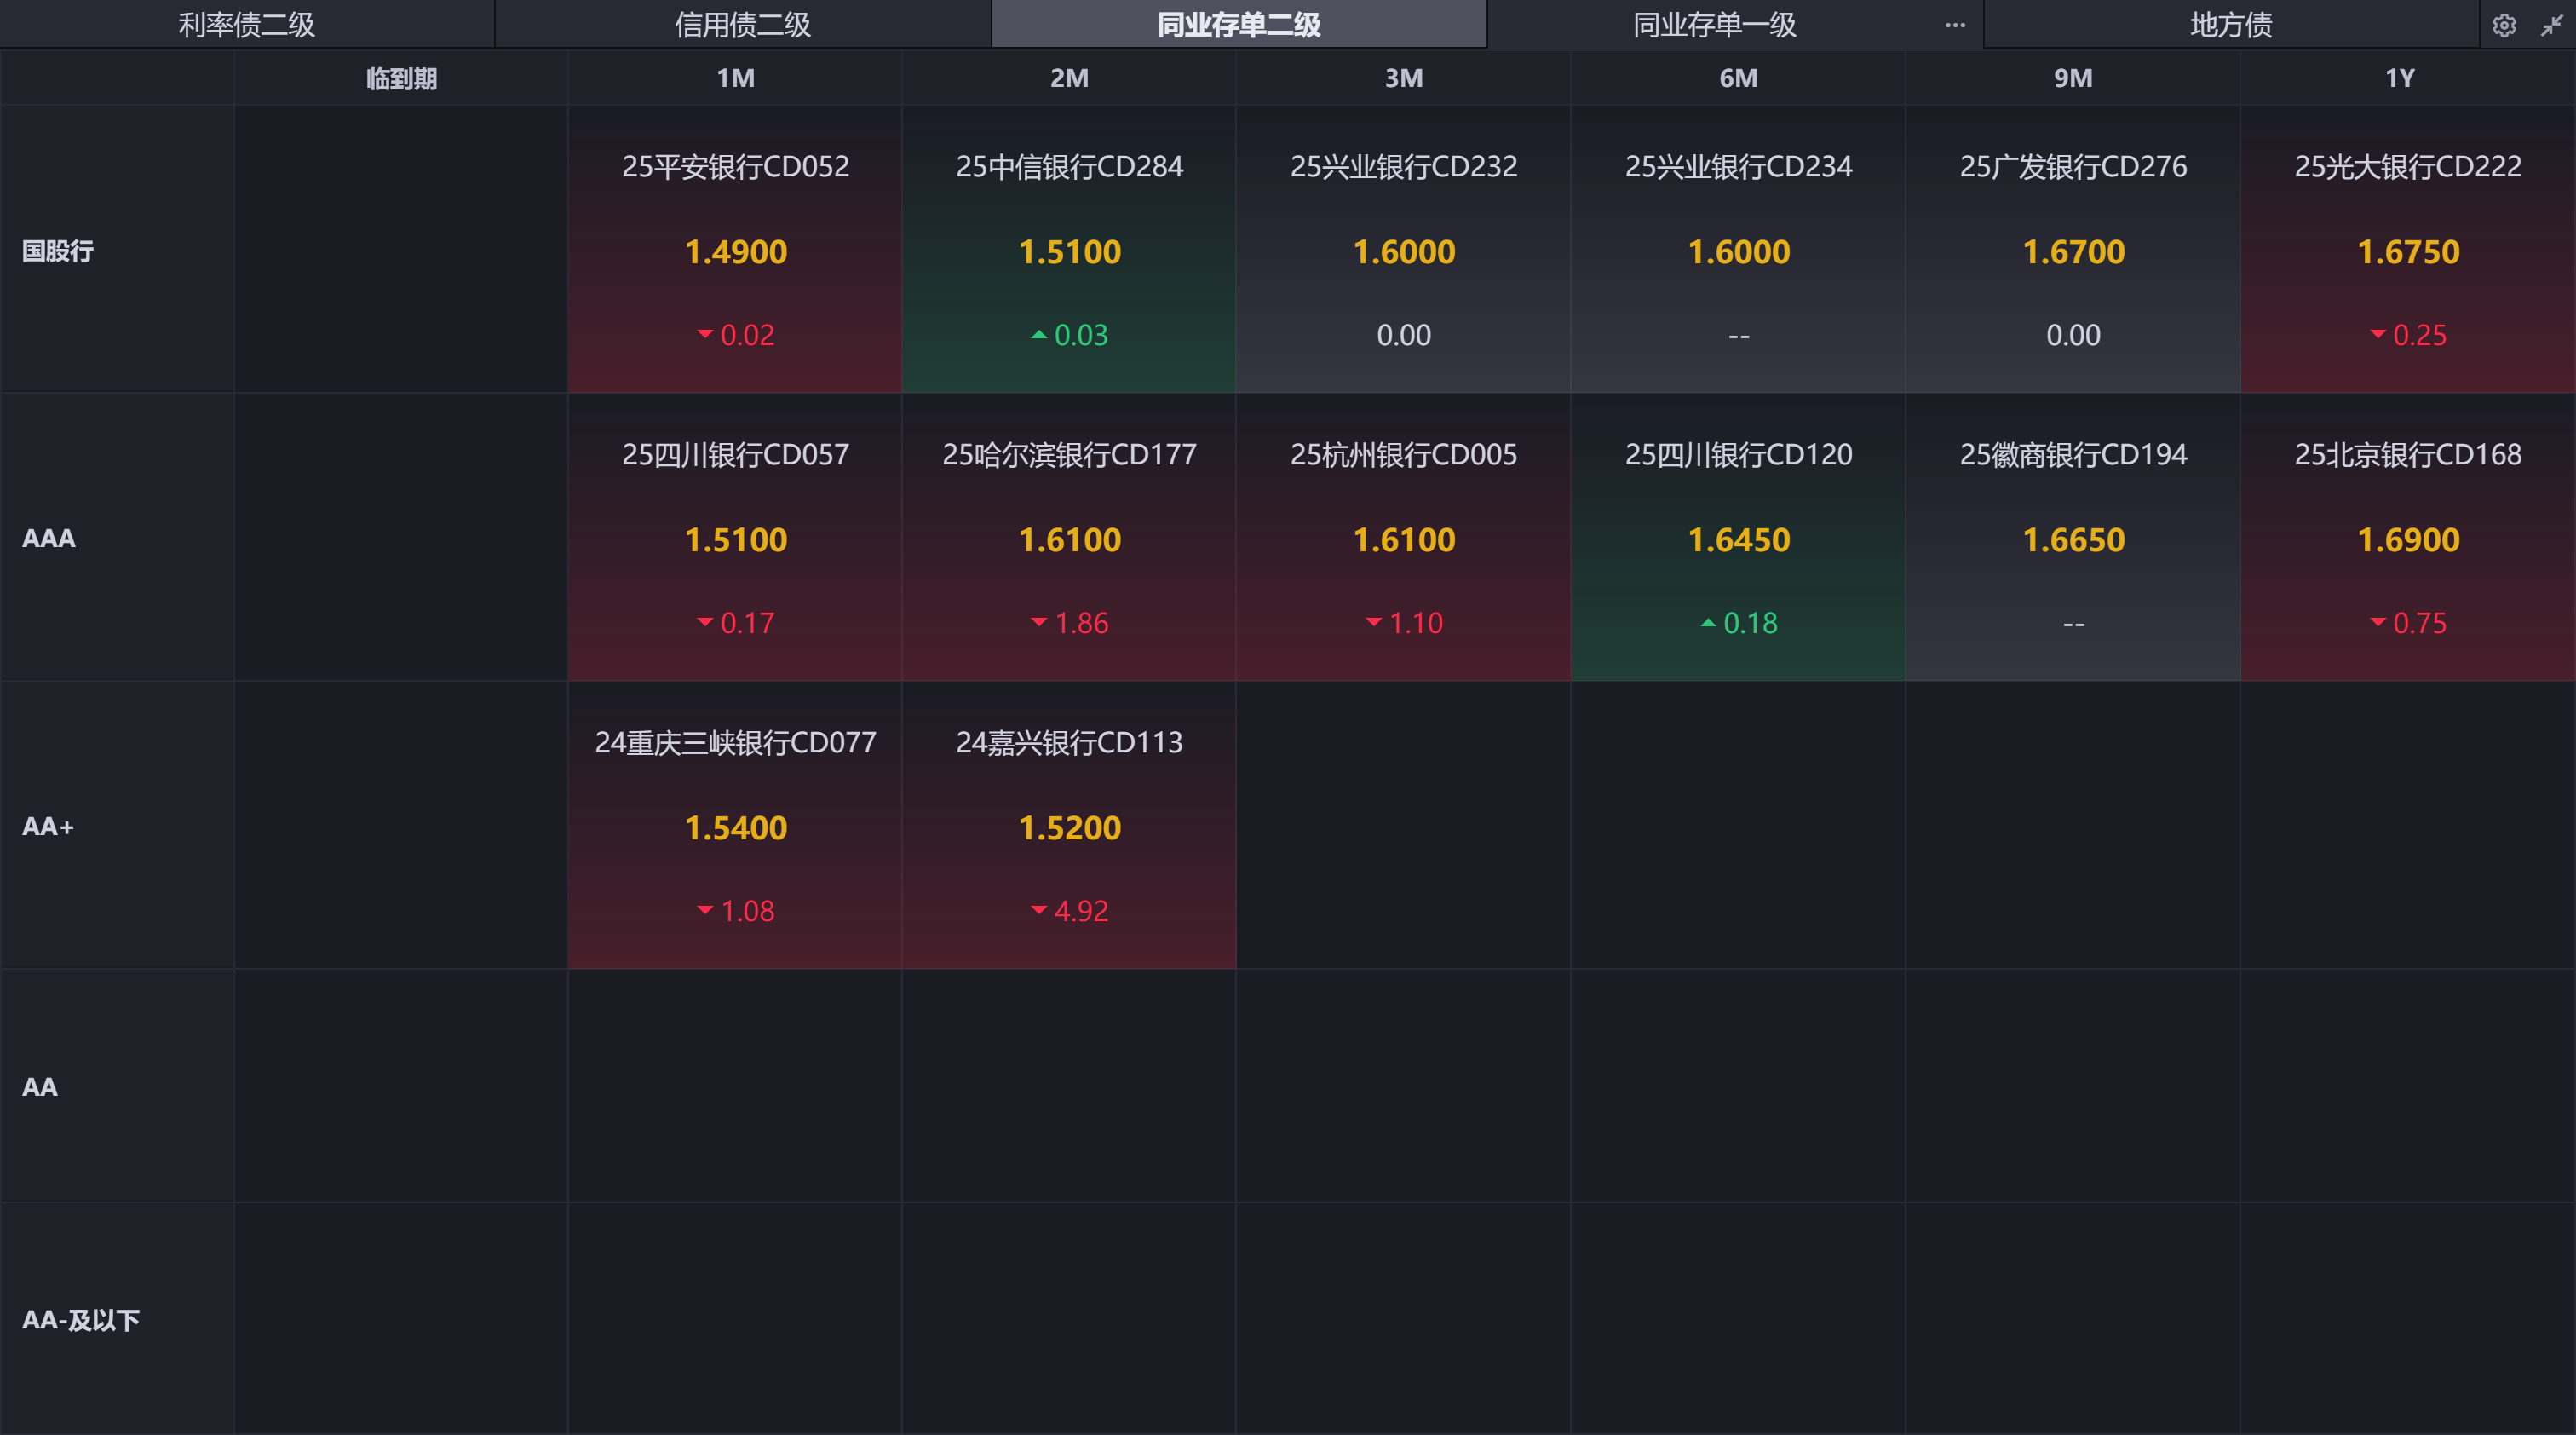Select the 24嘉兴银行CD113 cell
This screenshot has height=1435, width=2576.
[x=1069, y=826]
